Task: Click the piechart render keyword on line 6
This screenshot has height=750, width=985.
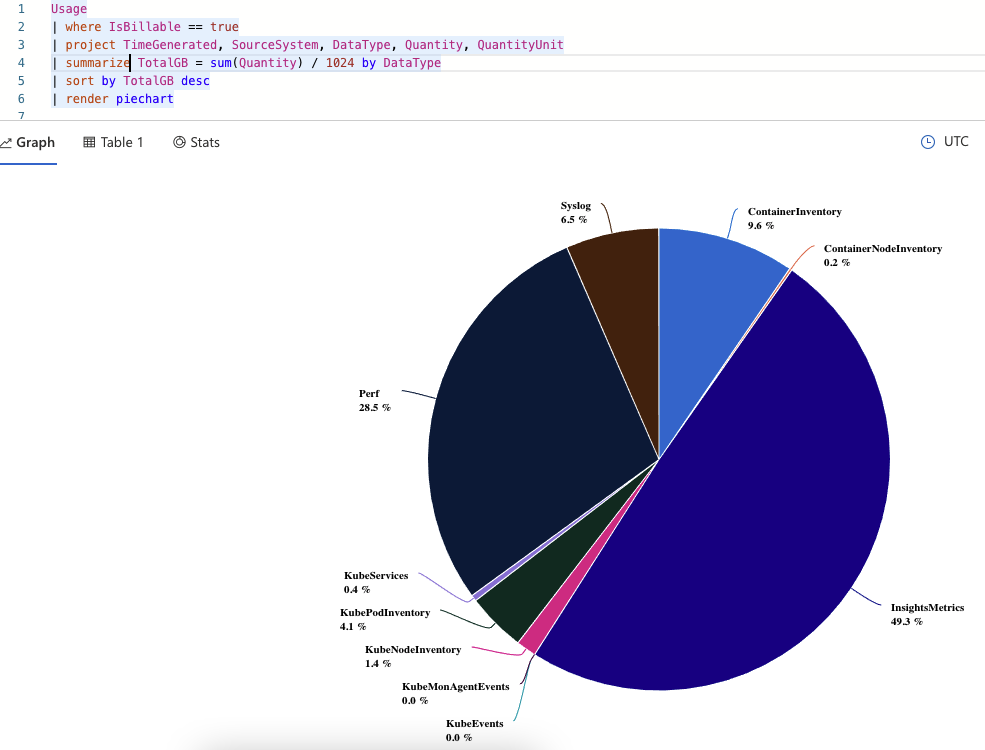Action: 144,99
